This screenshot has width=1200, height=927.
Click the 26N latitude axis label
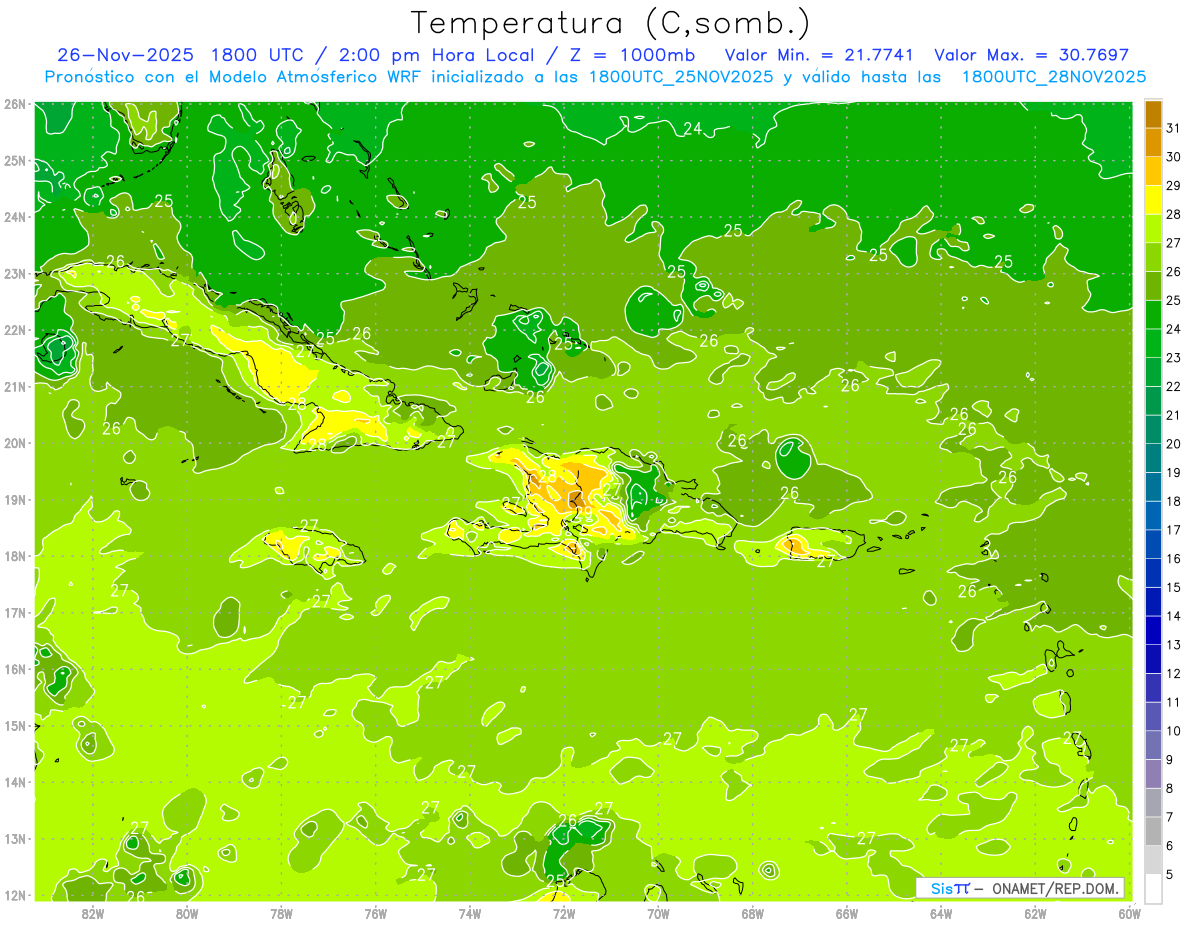pos(14,104)
